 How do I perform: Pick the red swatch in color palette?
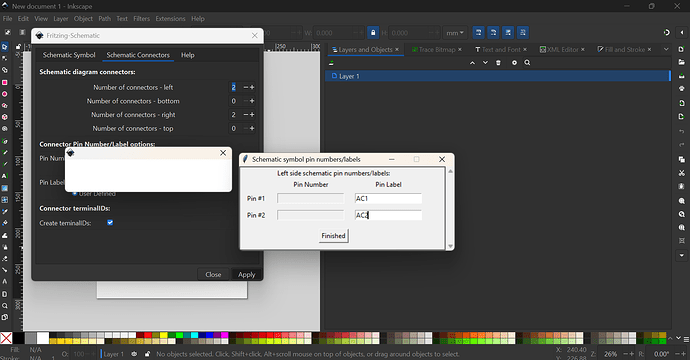click(x=147, y=335)
